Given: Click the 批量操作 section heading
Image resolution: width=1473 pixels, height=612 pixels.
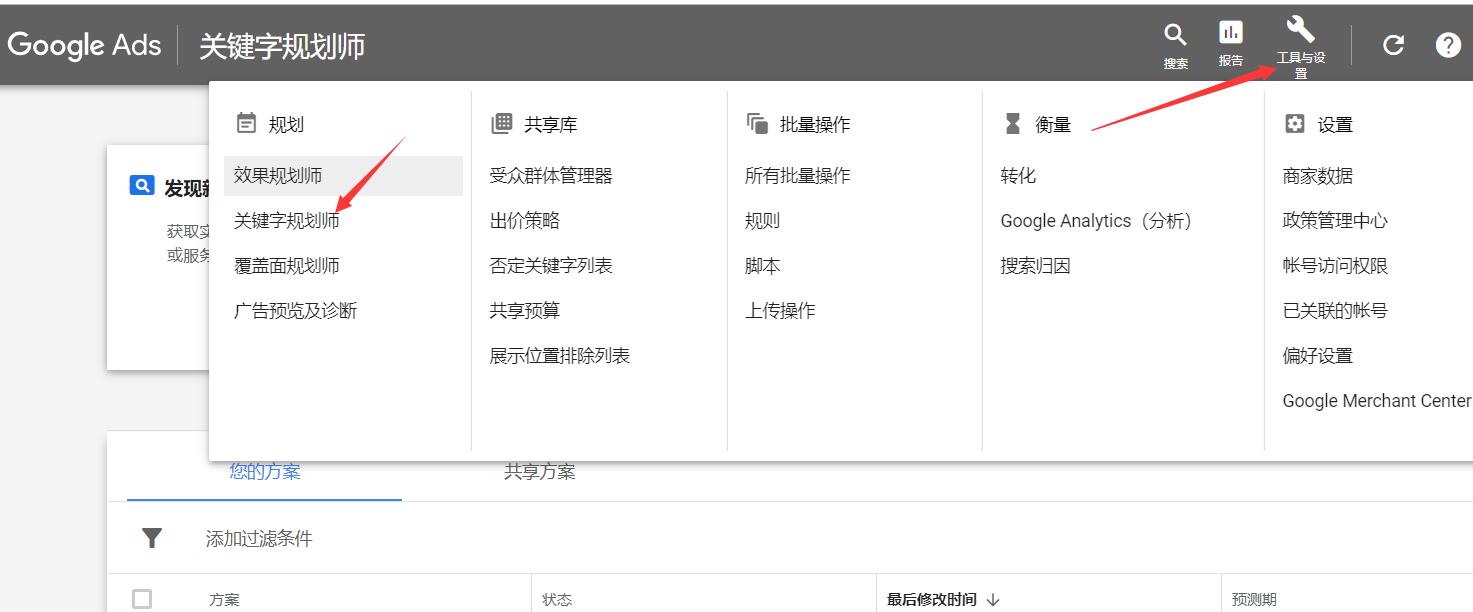Looking at the screenshot, I should pyautogui.click(x=815, y=124).
